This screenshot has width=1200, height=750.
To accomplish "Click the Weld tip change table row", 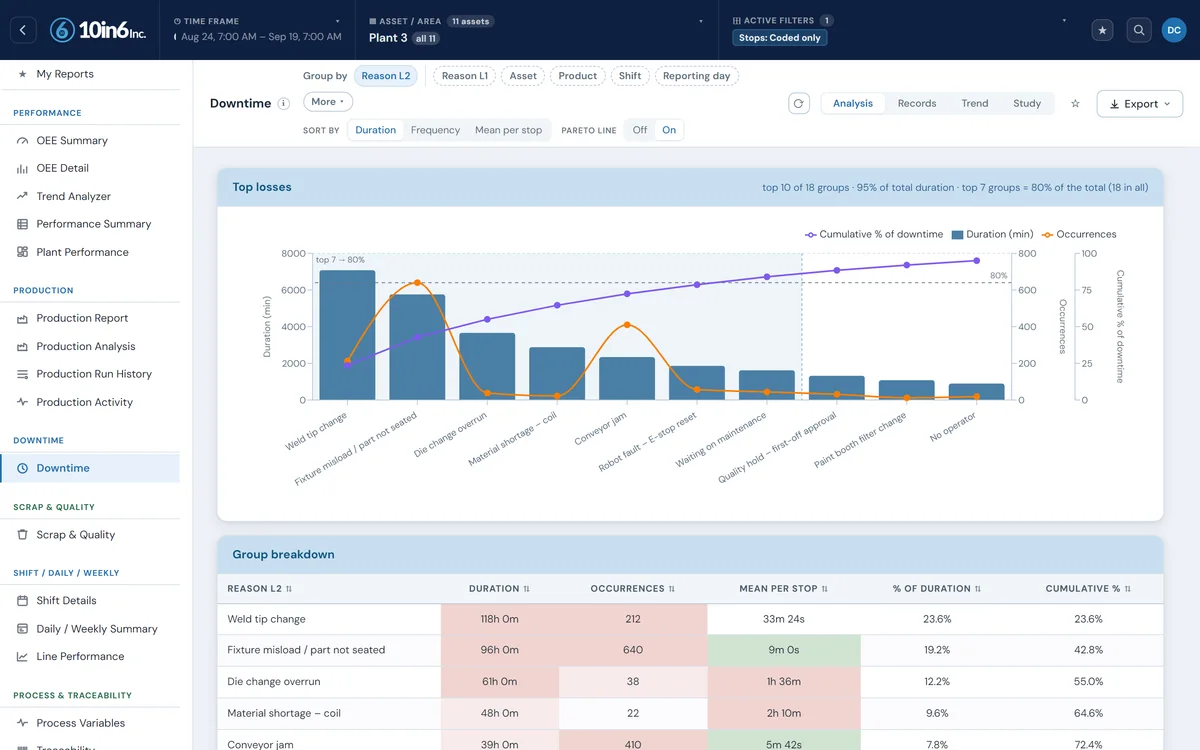I will (690, 619).
